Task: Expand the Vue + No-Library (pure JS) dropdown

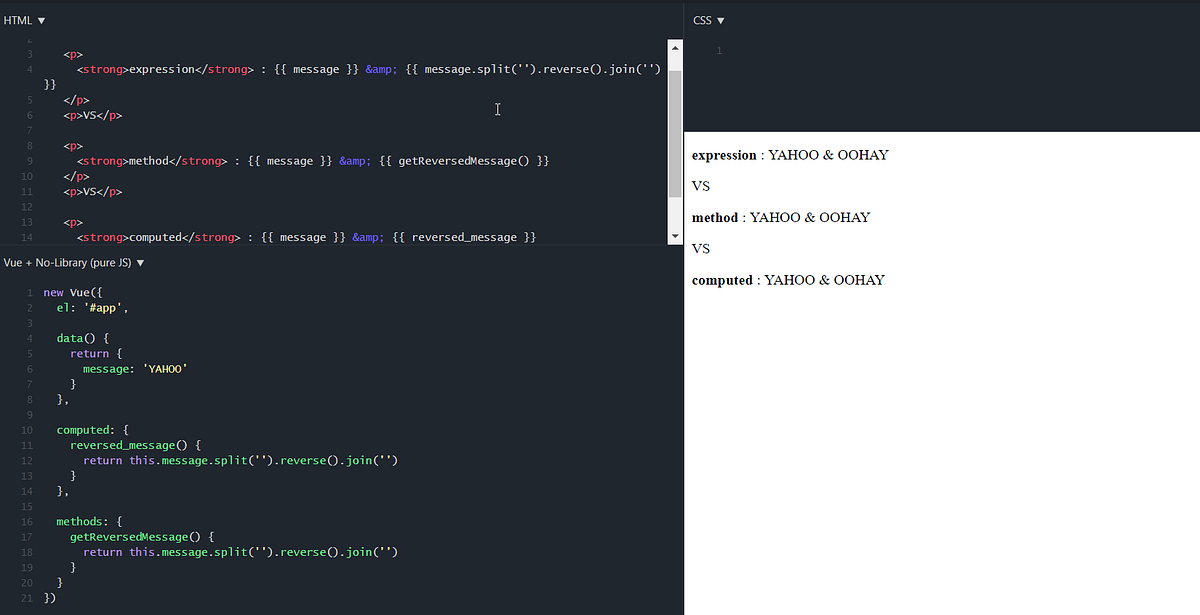Action: (x=138, y=262)
